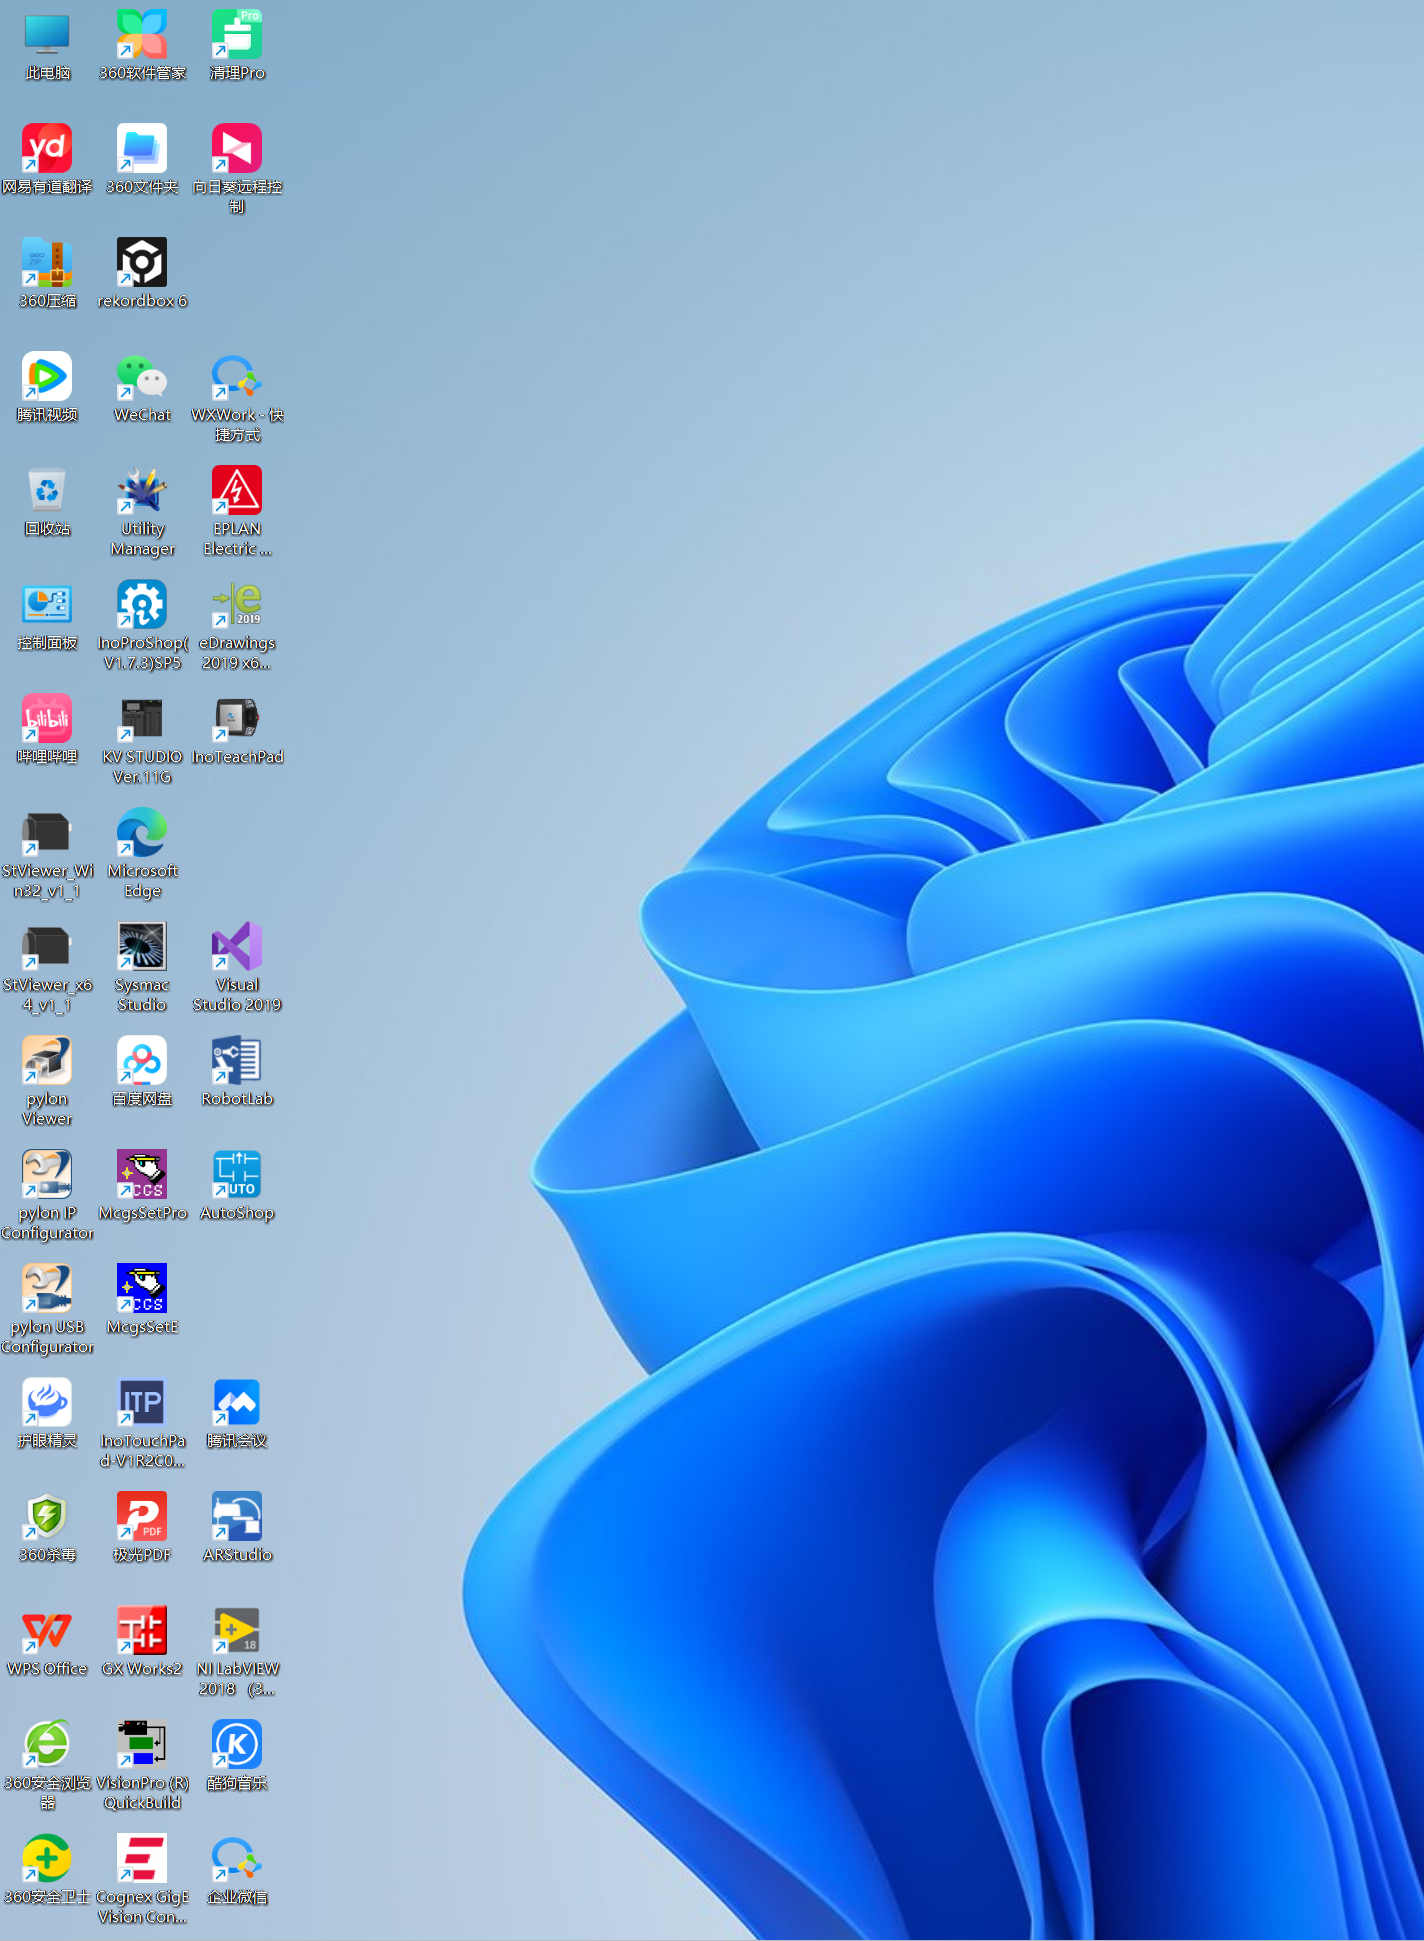
Task: Click the Sysmac Studio desktop icon
Action: click(142, 948)
